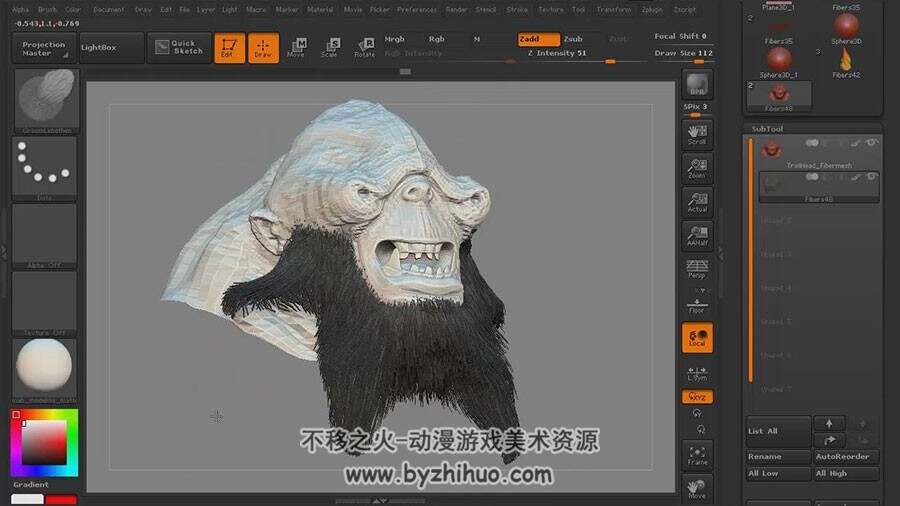Click the Y-axis rotation icon
This screenshot has height=506, width=900.
[x=697, y=413]
